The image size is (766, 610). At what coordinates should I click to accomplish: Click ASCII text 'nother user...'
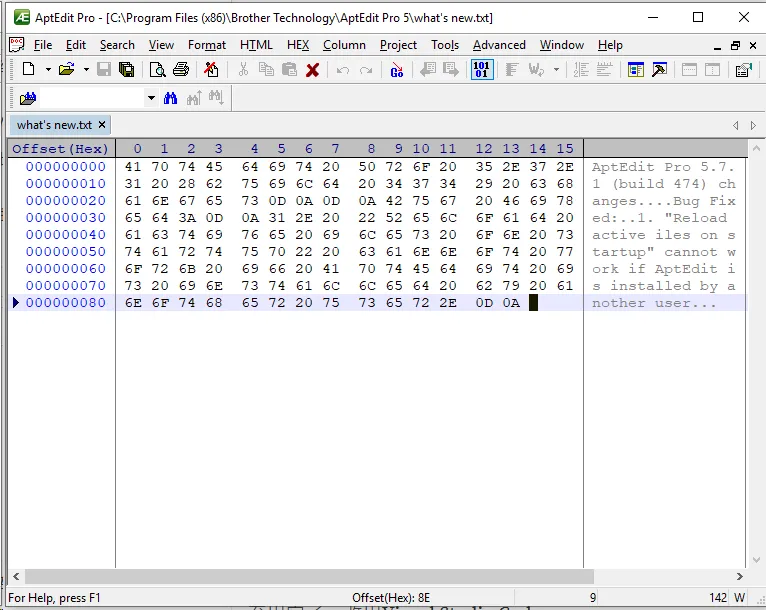click(654, 303)
